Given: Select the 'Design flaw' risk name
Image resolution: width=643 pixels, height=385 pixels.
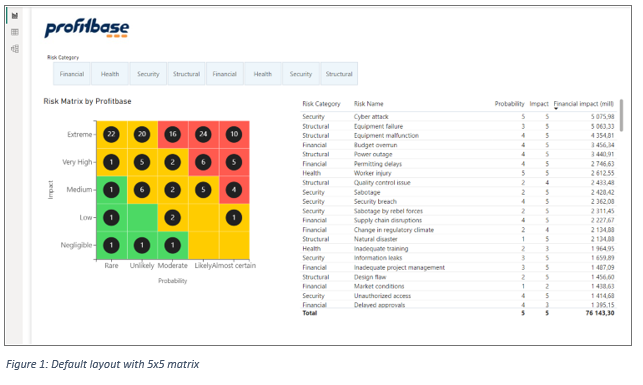Looking at the screenshot, I should pos(370,277).
